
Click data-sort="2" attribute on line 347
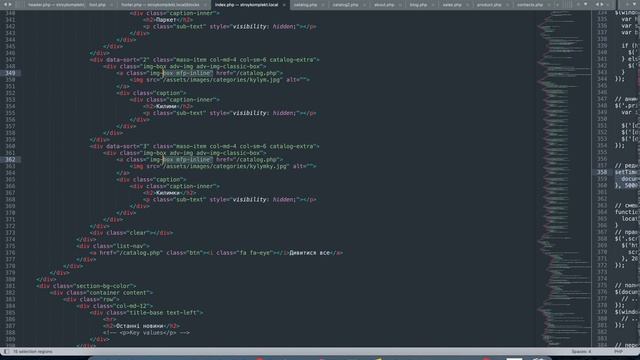tap(127, 60)
